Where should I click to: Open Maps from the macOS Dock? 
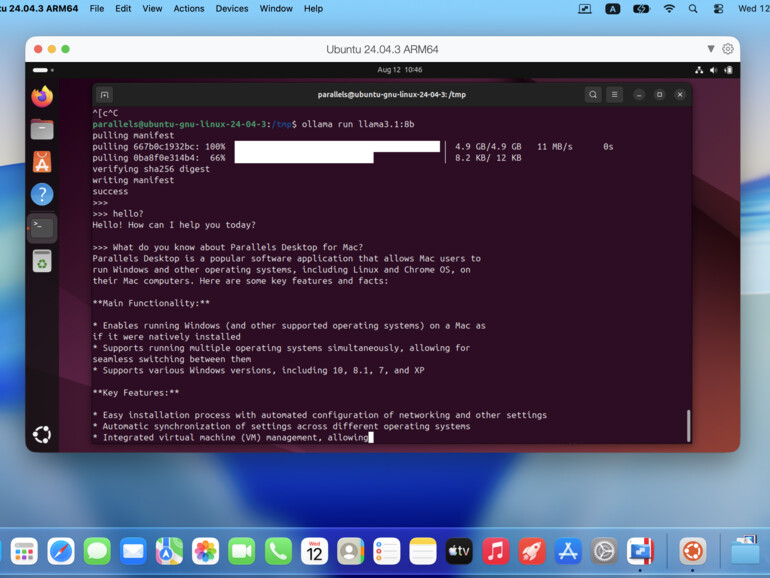click(169, 551)
